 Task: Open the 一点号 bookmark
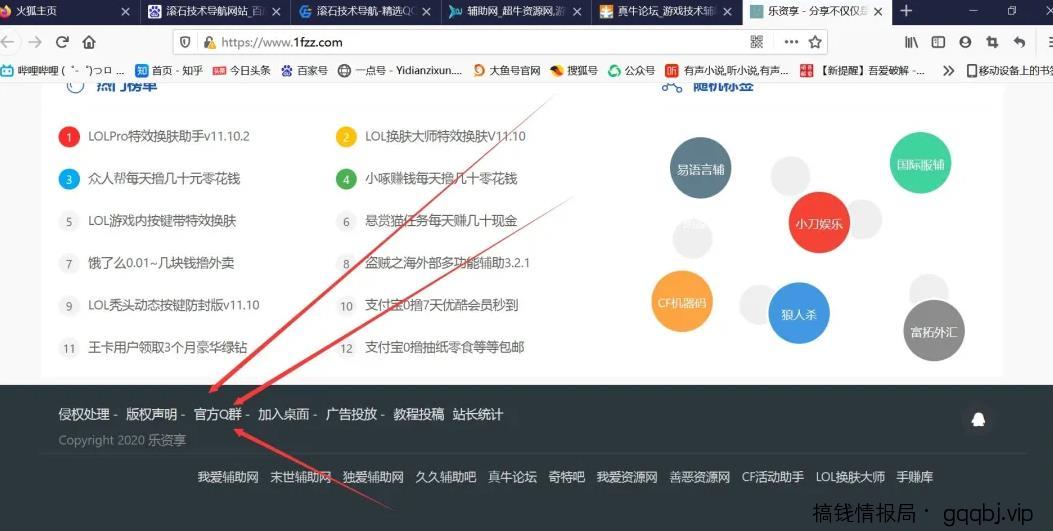pos(400,70)
